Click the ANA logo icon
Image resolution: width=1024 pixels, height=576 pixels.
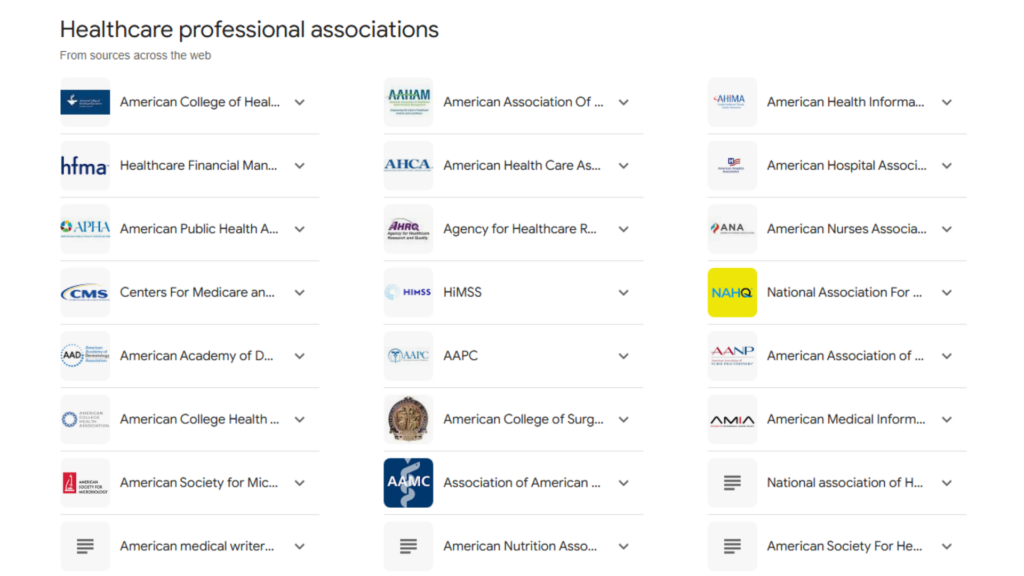[732, 228]
